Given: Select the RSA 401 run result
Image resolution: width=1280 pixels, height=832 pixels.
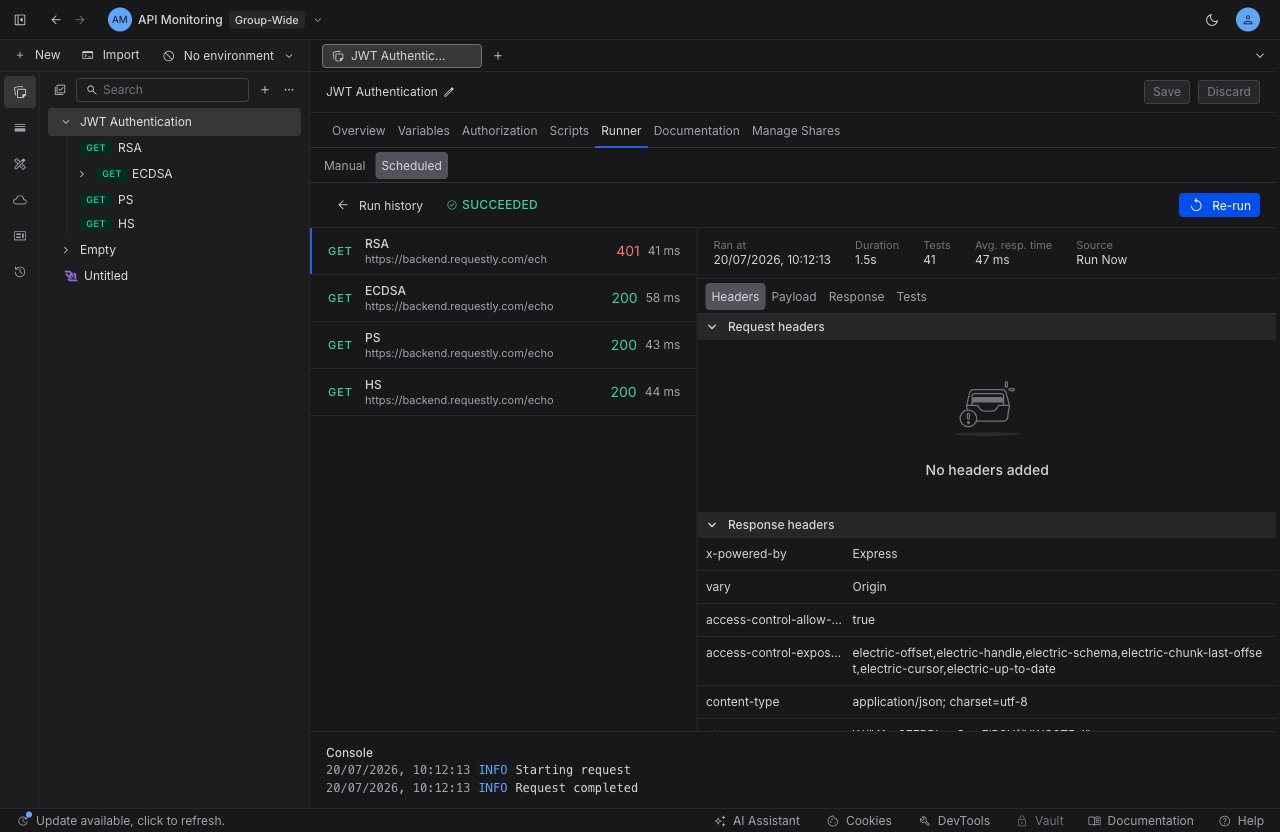Looking at the screenshot, I should [503, 251].
